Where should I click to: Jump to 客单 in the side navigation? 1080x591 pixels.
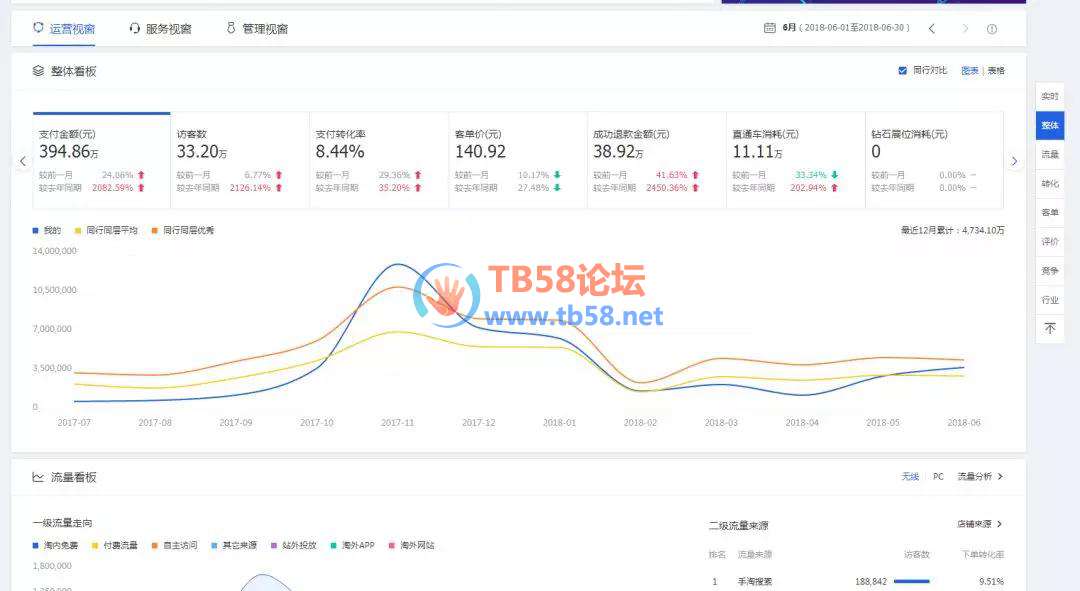(1050, 213)
